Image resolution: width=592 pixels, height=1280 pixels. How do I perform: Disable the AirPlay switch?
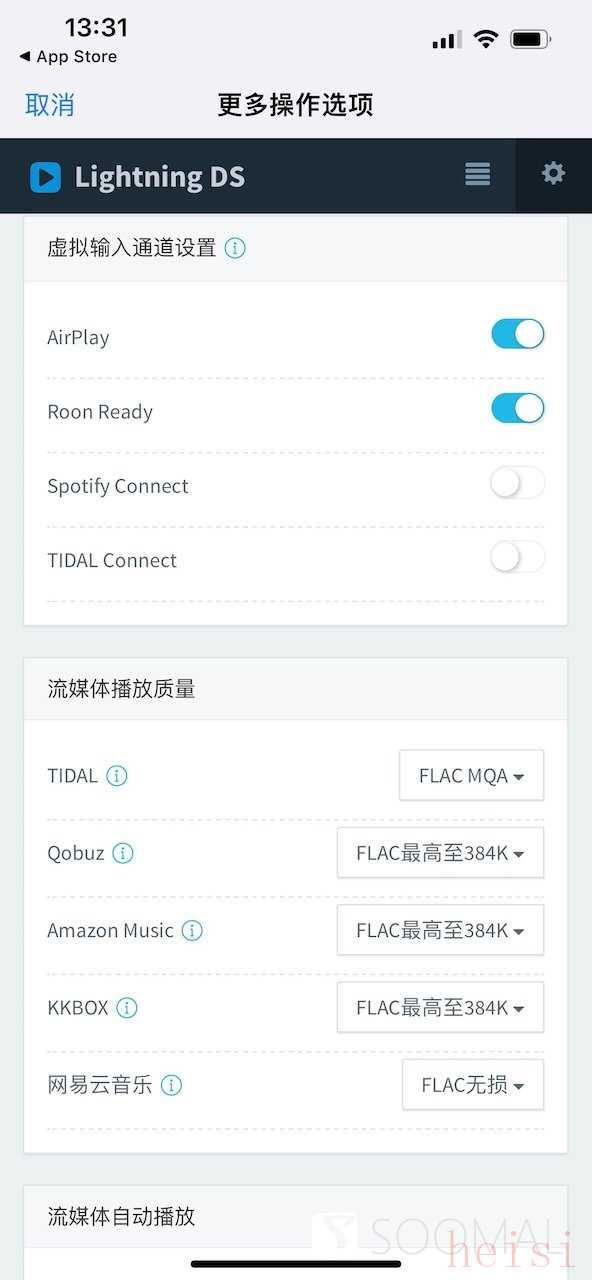pos(518,334)
